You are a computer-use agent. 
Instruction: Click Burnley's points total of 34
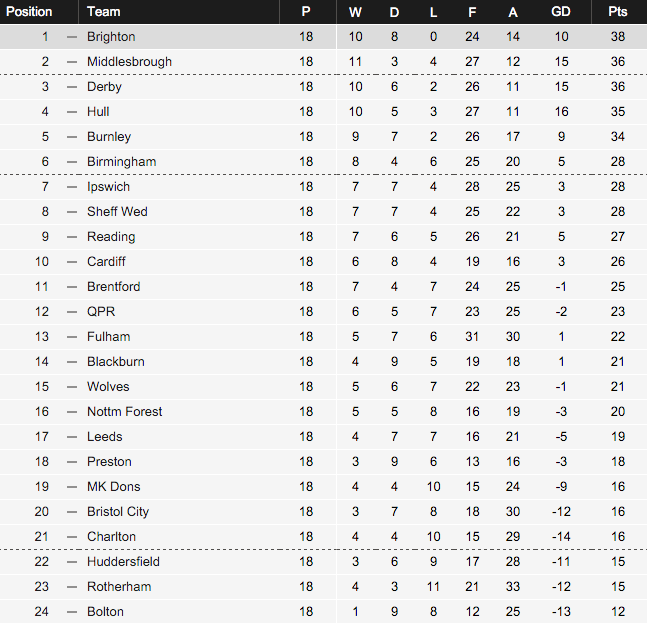point(618,137)
